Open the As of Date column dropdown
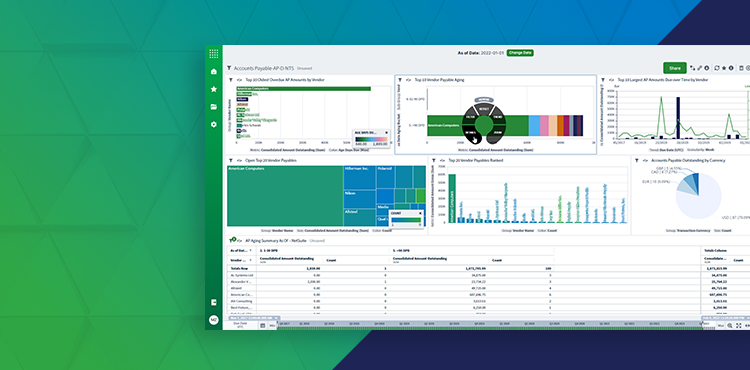 (251, 250)
